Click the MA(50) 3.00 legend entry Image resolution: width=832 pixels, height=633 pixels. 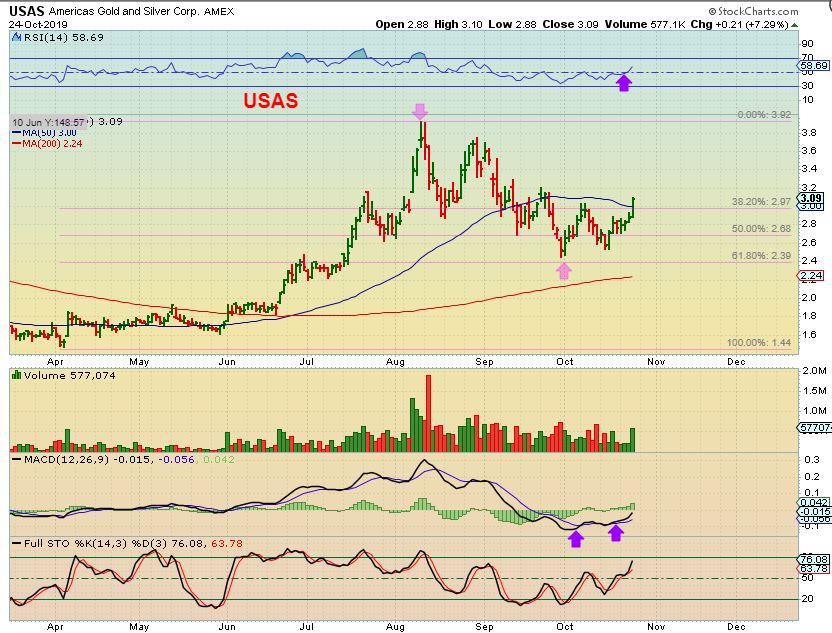coord(45,133)
